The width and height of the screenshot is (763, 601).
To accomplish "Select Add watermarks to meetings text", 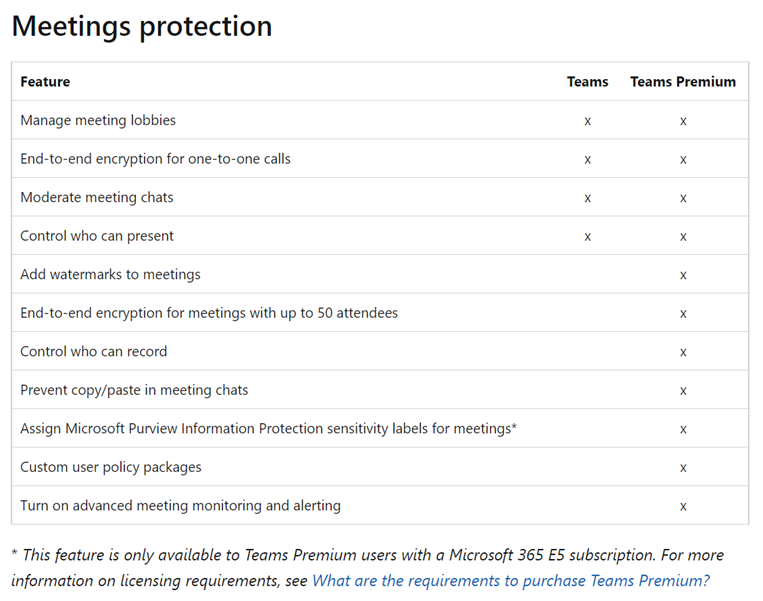I will tap(110, 274).
